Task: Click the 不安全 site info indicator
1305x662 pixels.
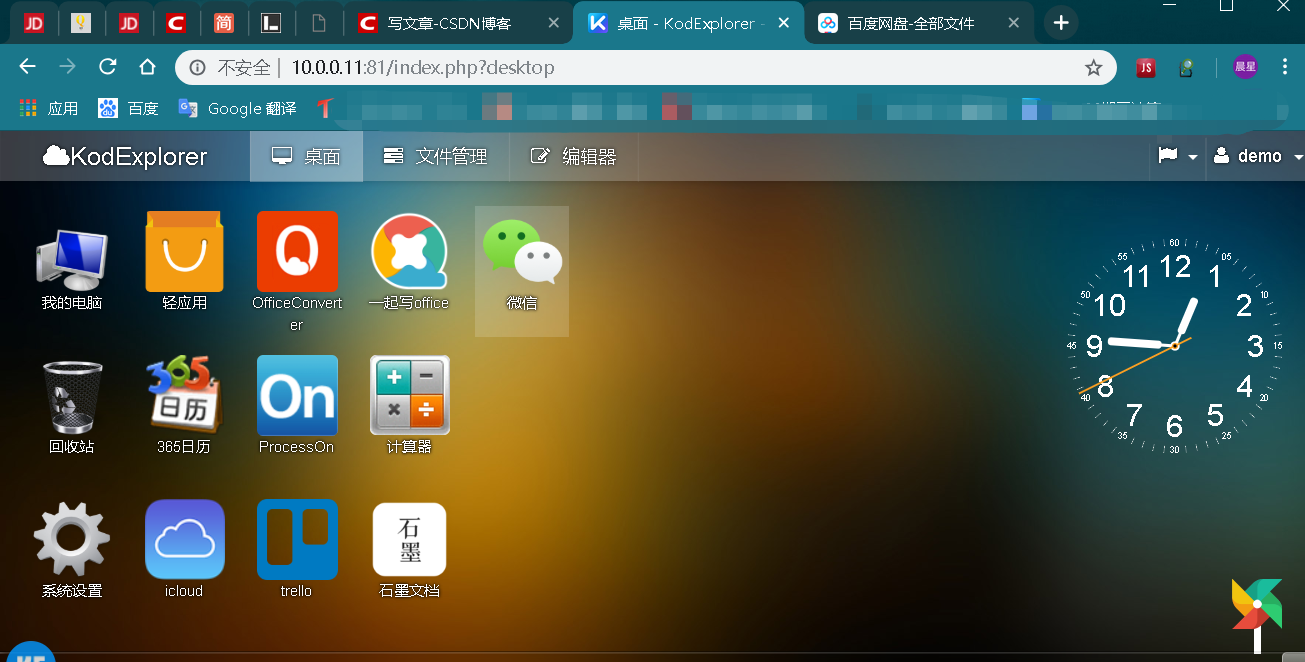Action: point(232,68)
